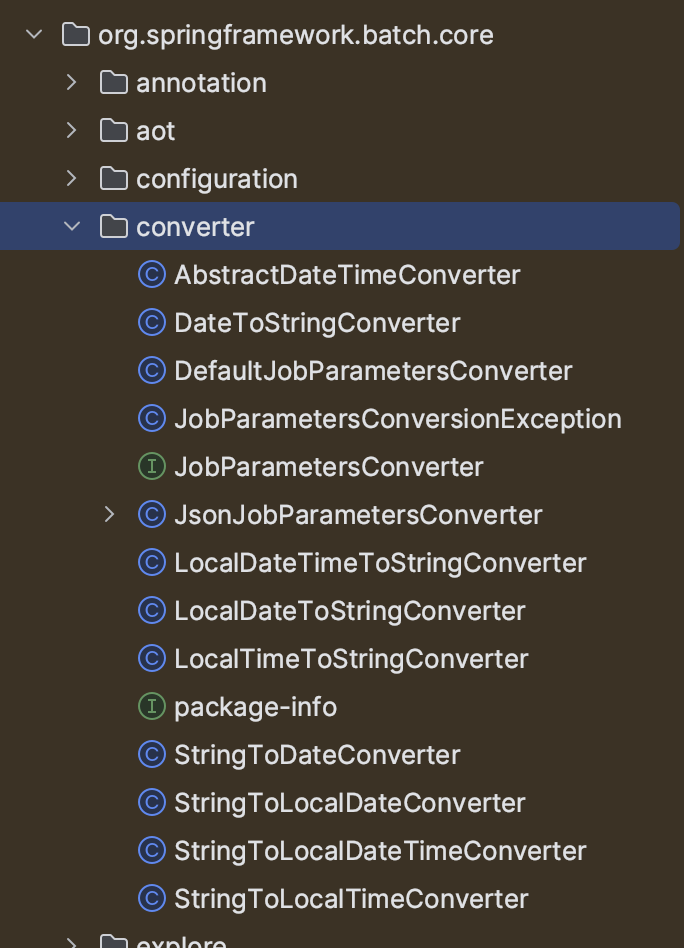Expand the annotation folder chevron
Screen dimensions: 684x948
71,82
